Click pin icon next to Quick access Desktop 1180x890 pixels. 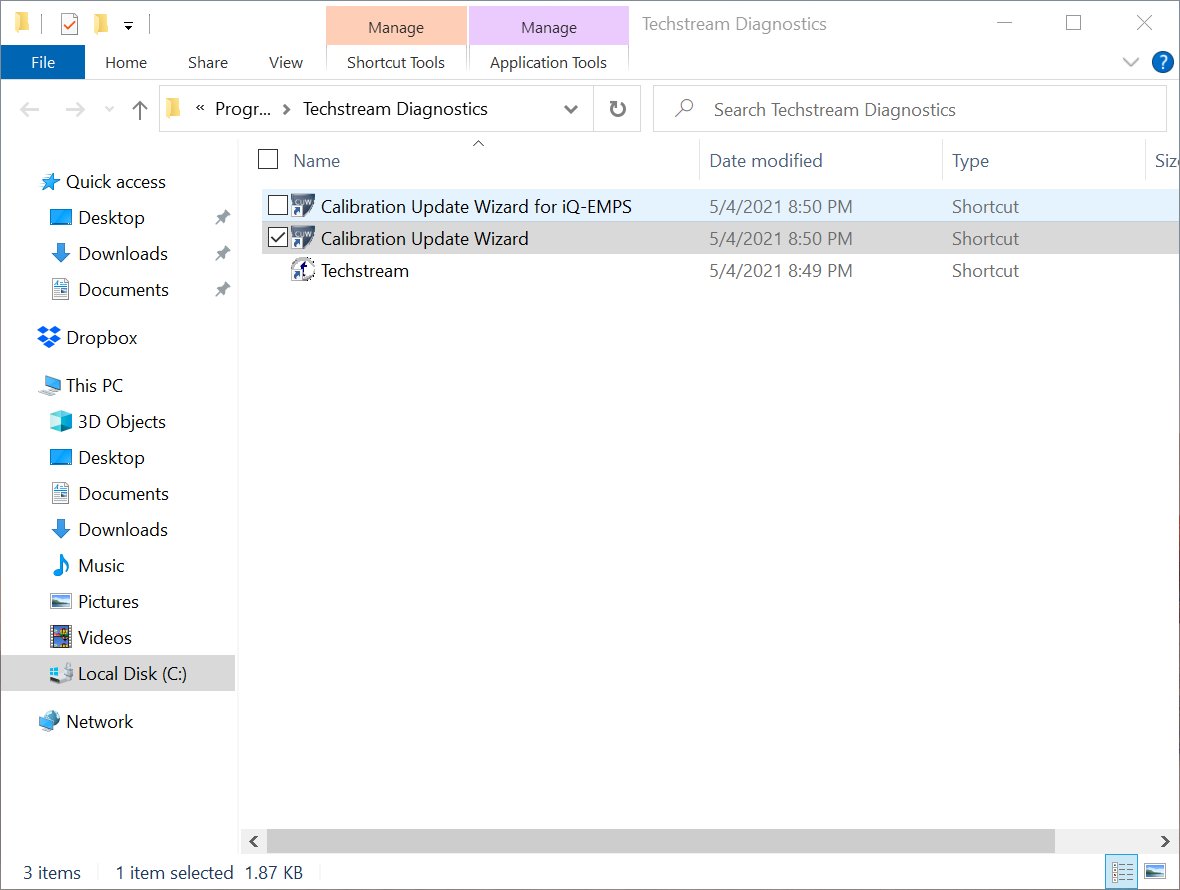point(222,217)
